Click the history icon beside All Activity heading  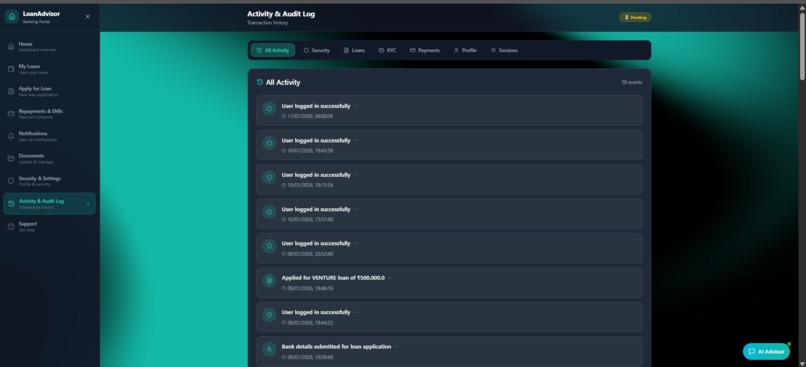pyautogui.click(x=260, y=82)
